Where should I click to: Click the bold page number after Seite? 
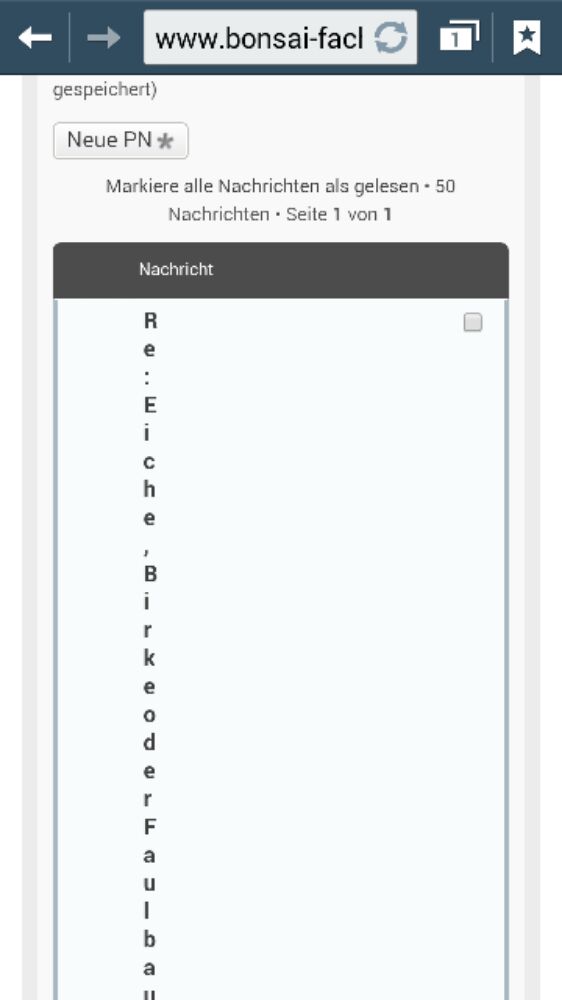(x=337, y=214)
